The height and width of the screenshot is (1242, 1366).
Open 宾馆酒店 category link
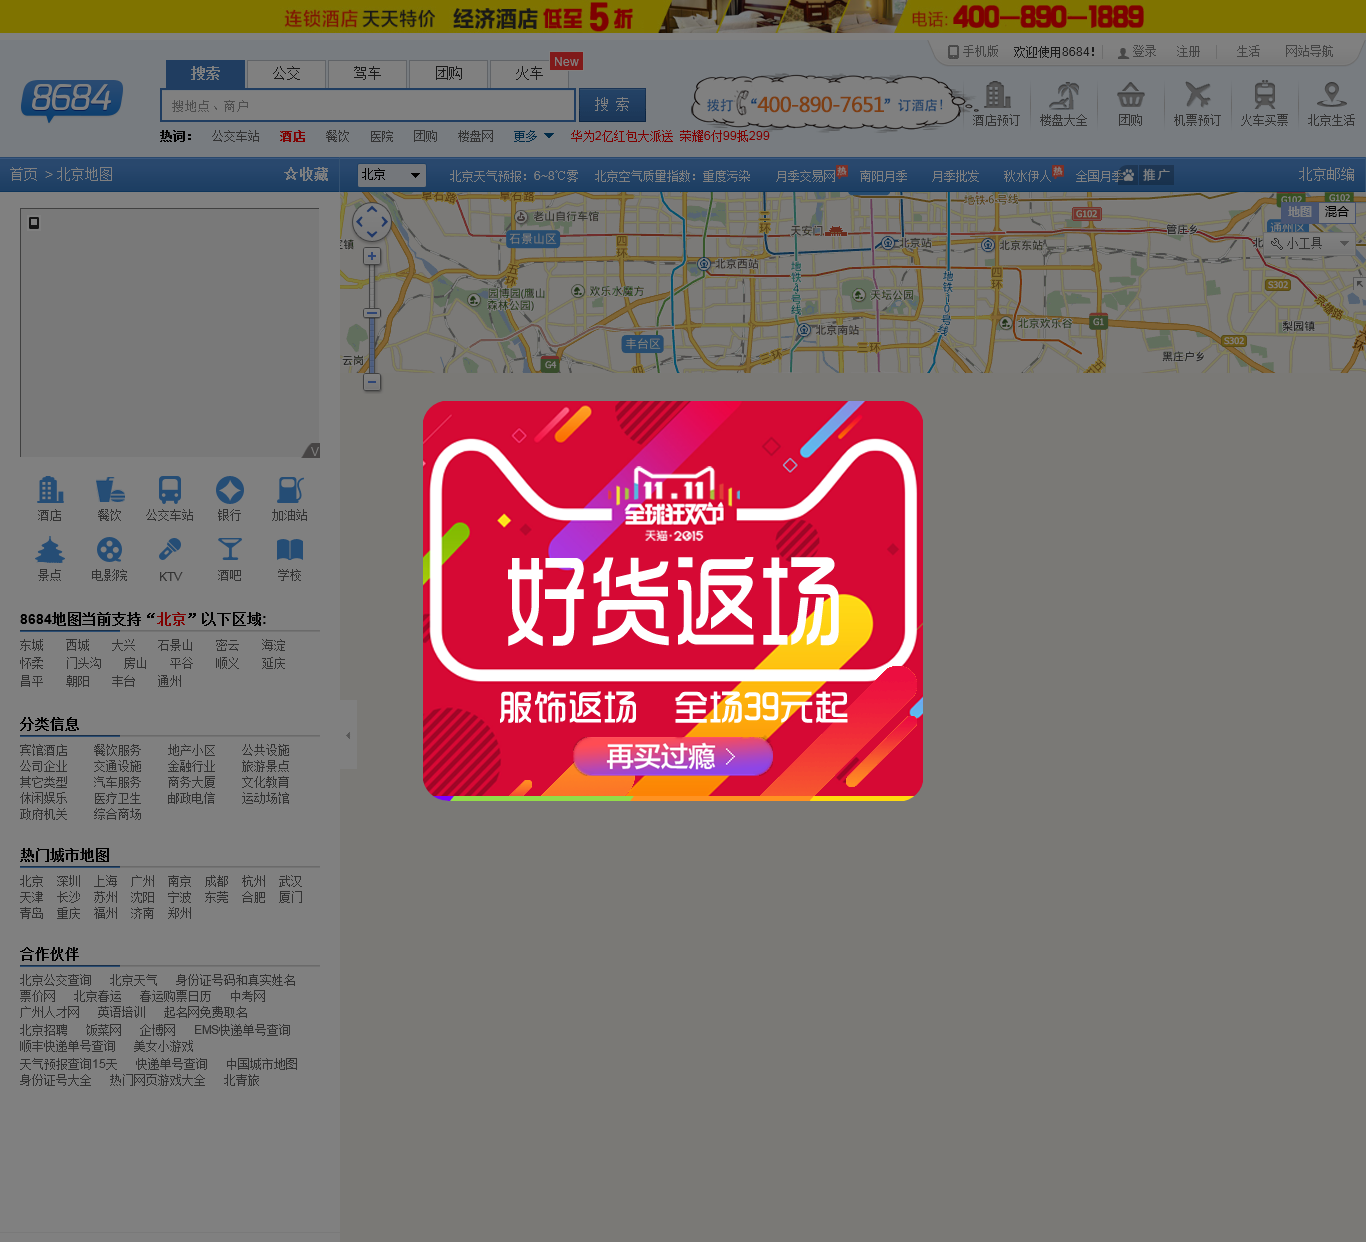44,751
